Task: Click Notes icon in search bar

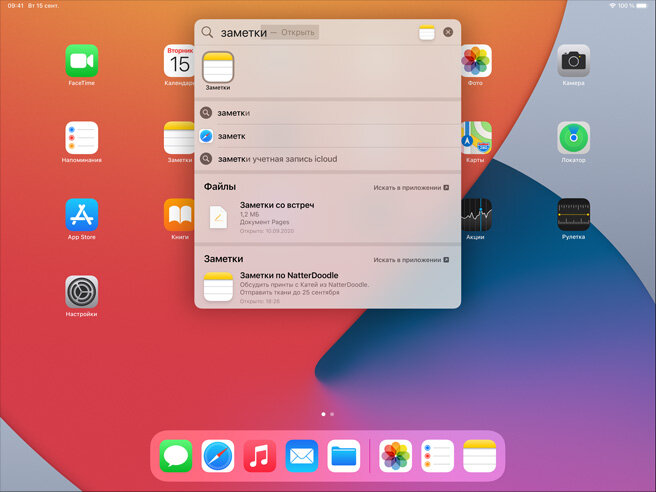Action: coord(427,32)
